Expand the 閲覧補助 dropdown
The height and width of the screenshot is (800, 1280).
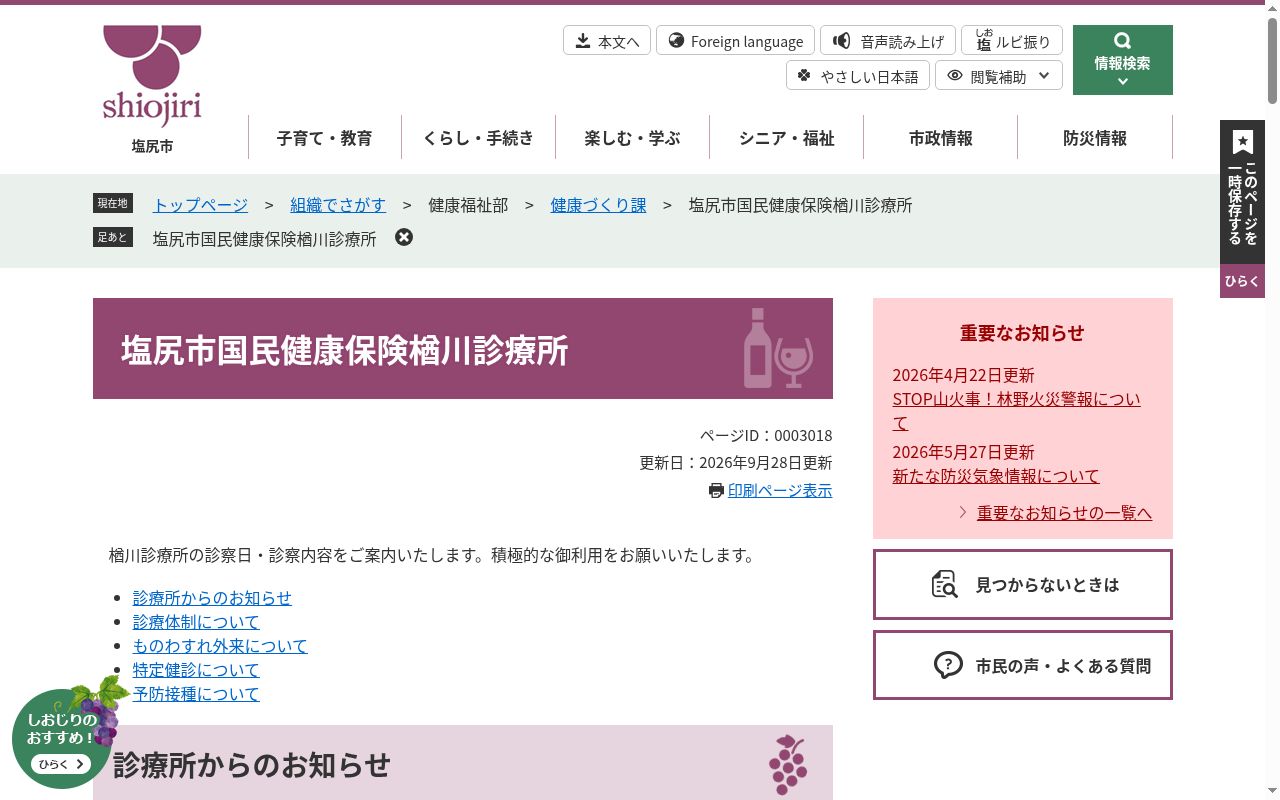click(999, 76)
